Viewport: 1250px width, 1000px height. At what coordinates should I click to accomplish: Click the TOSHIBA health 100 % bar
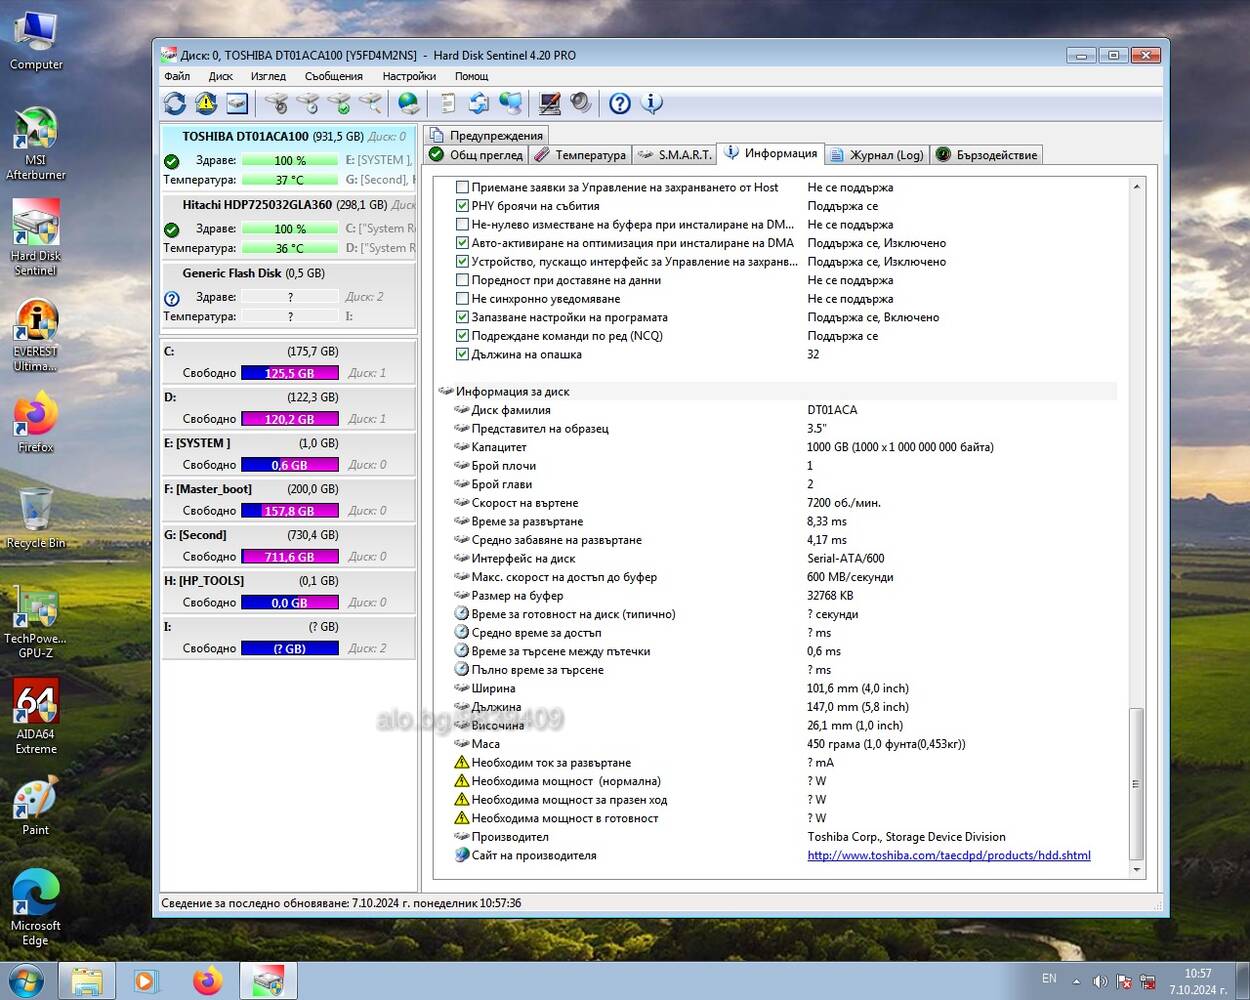(290, 161)
